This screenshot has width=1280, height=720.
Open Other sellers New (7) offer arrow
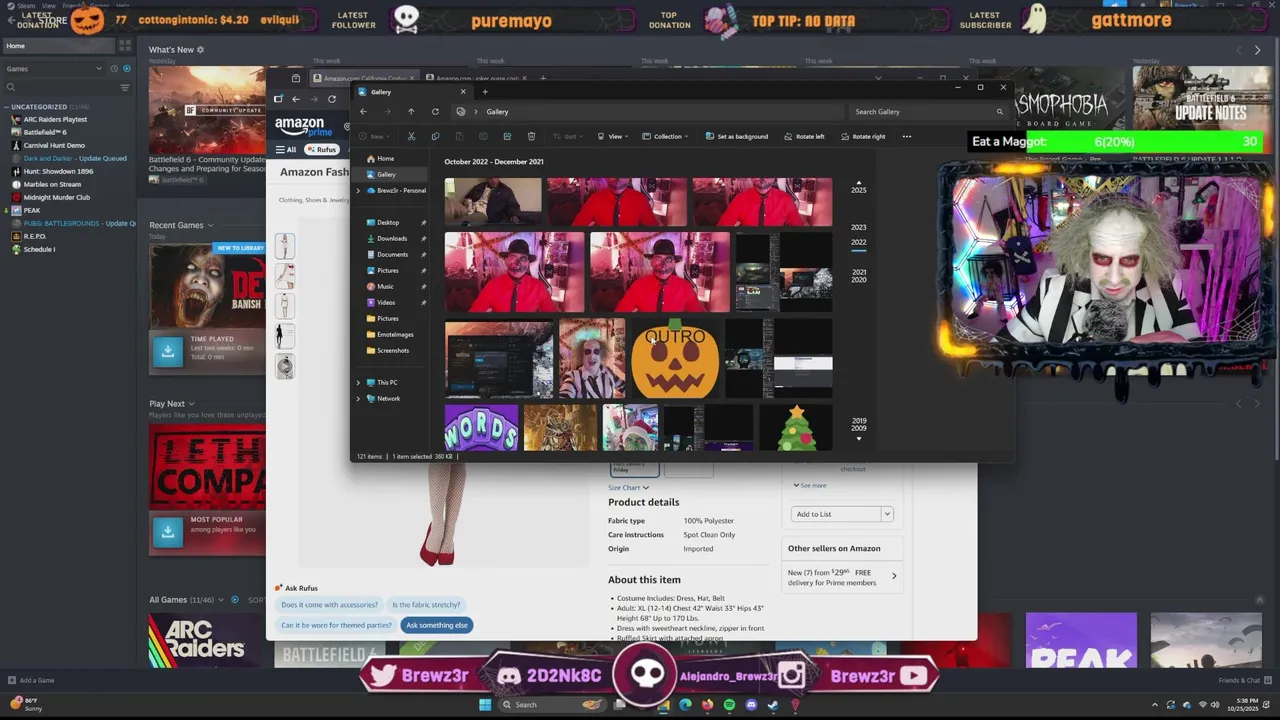(894, 576)
